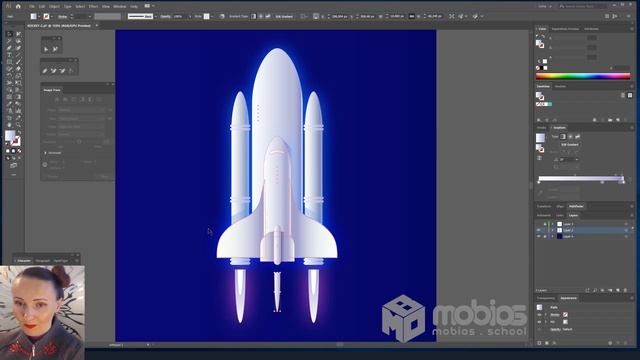Switch to the Pathfinder tab

(576, 207)
